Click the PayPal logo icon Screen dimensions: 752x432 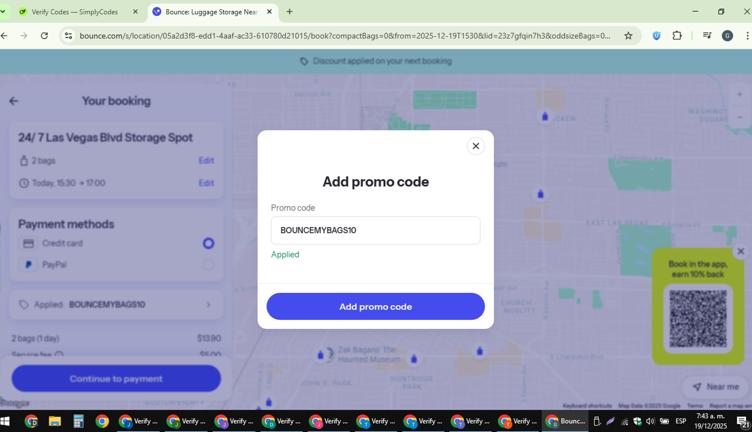pyautogui.click(x=28, y=265)
